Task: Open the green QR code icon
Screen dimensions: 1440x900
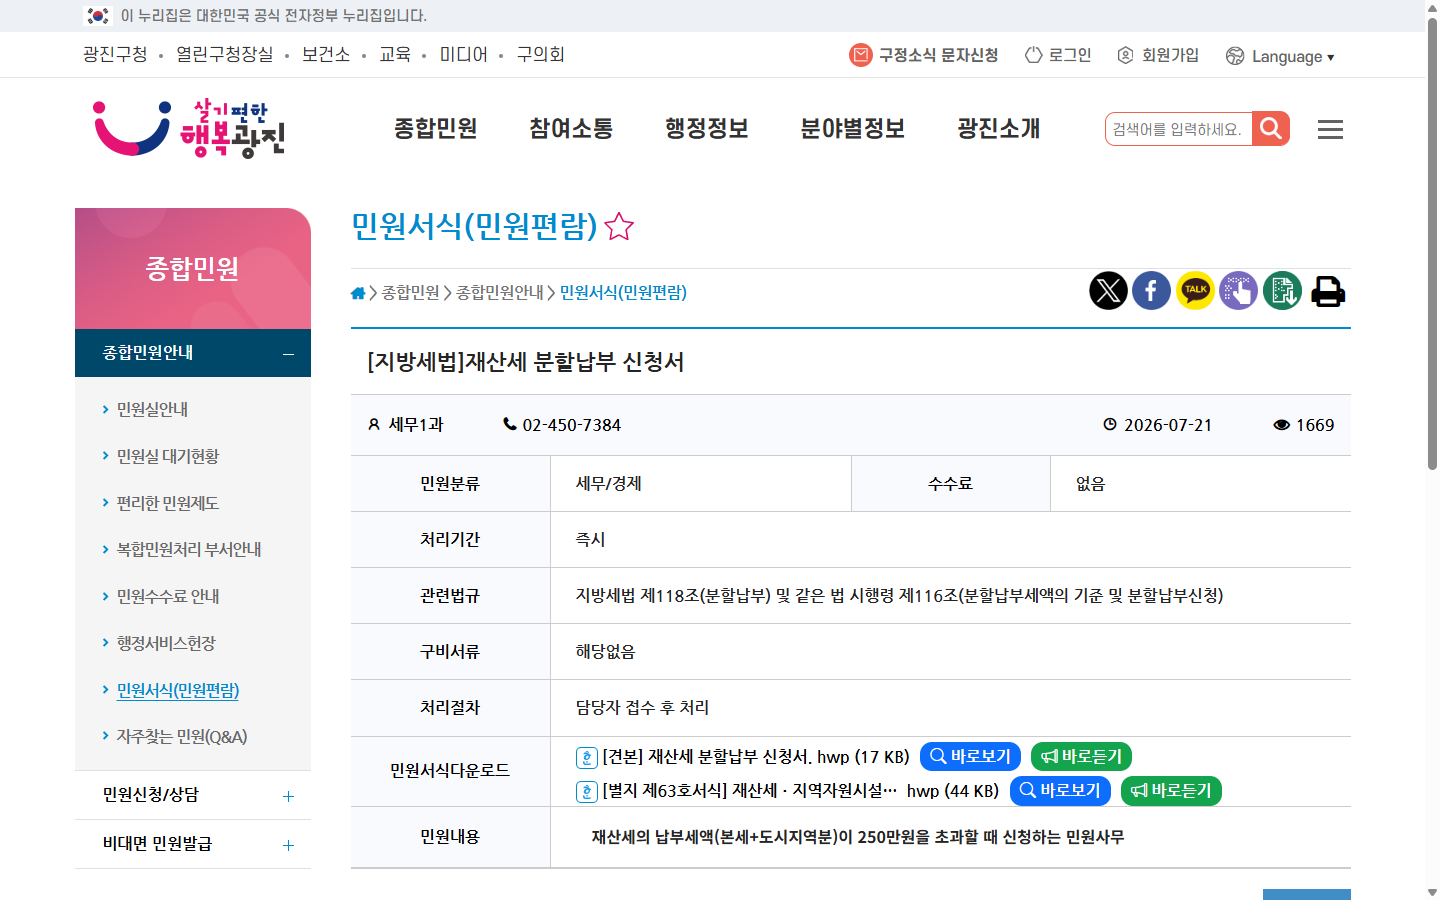Action: click(1282, 291)
